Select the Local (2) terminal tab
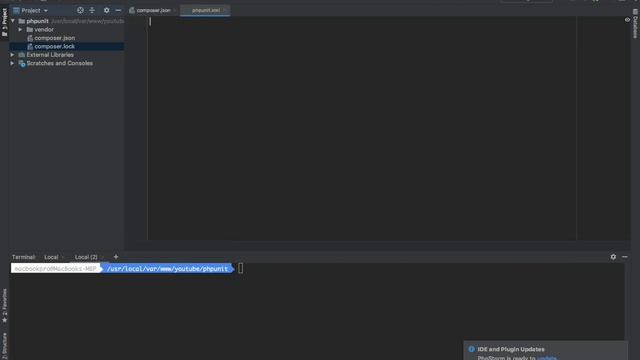The image size is (640, 360). click(x=86, y=257)
